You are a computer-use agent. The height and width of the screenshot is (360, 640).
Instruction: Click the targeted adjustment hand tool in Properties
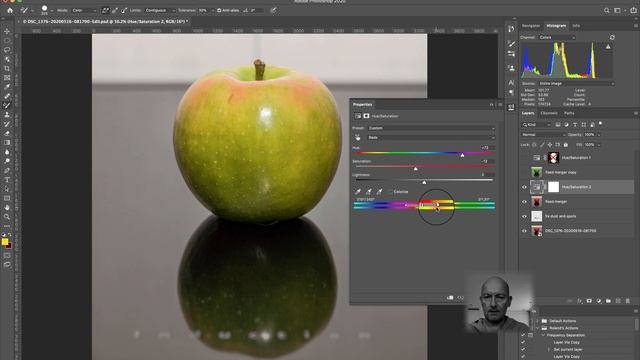pos(358,138)
